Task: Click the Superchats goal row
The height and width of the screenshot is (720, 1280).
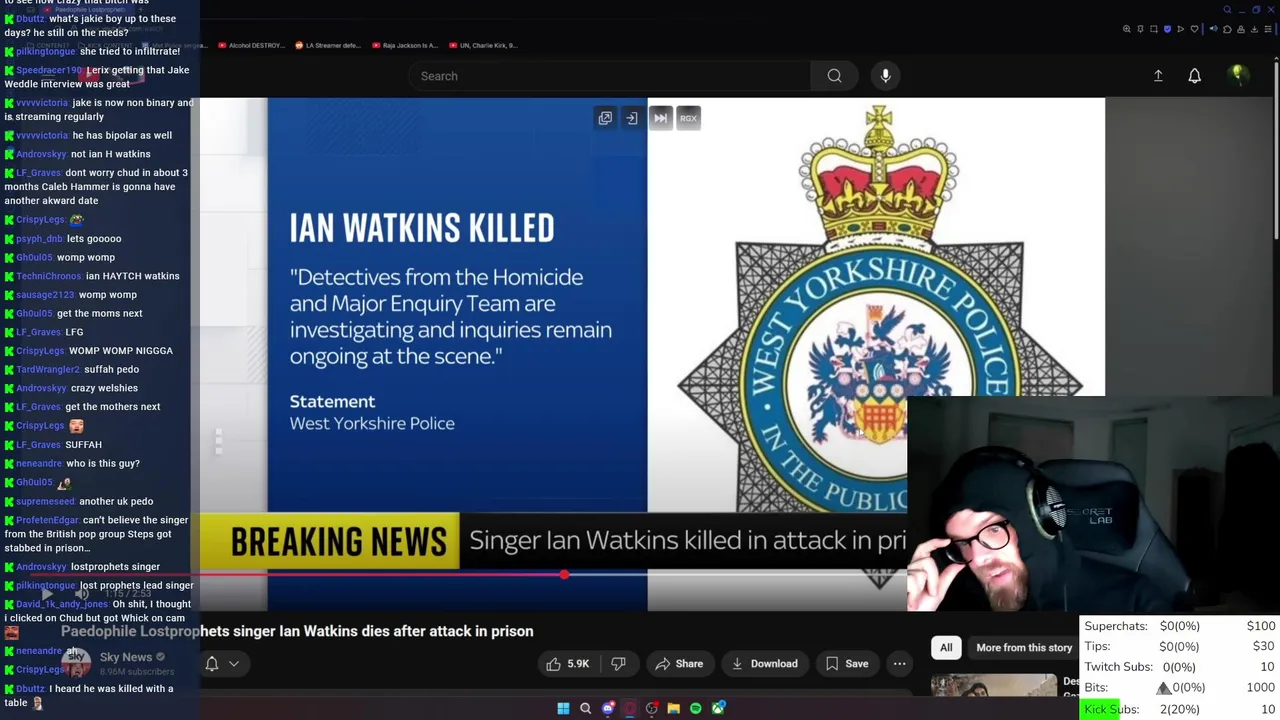Action: 1180,626
